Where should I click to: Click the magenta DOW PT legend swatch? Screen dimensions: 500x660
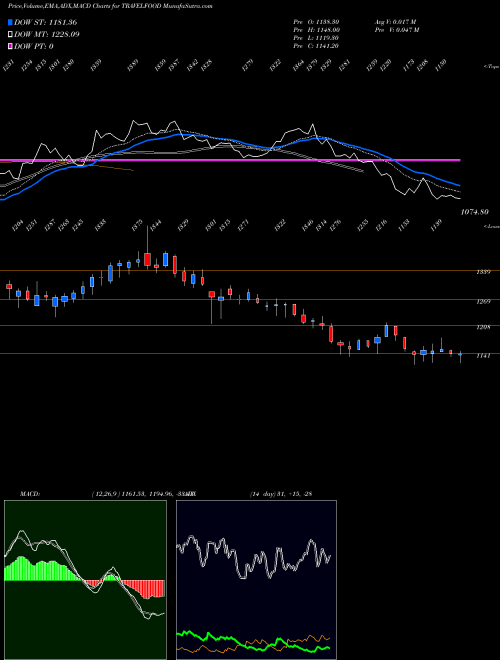pos(10,46)
